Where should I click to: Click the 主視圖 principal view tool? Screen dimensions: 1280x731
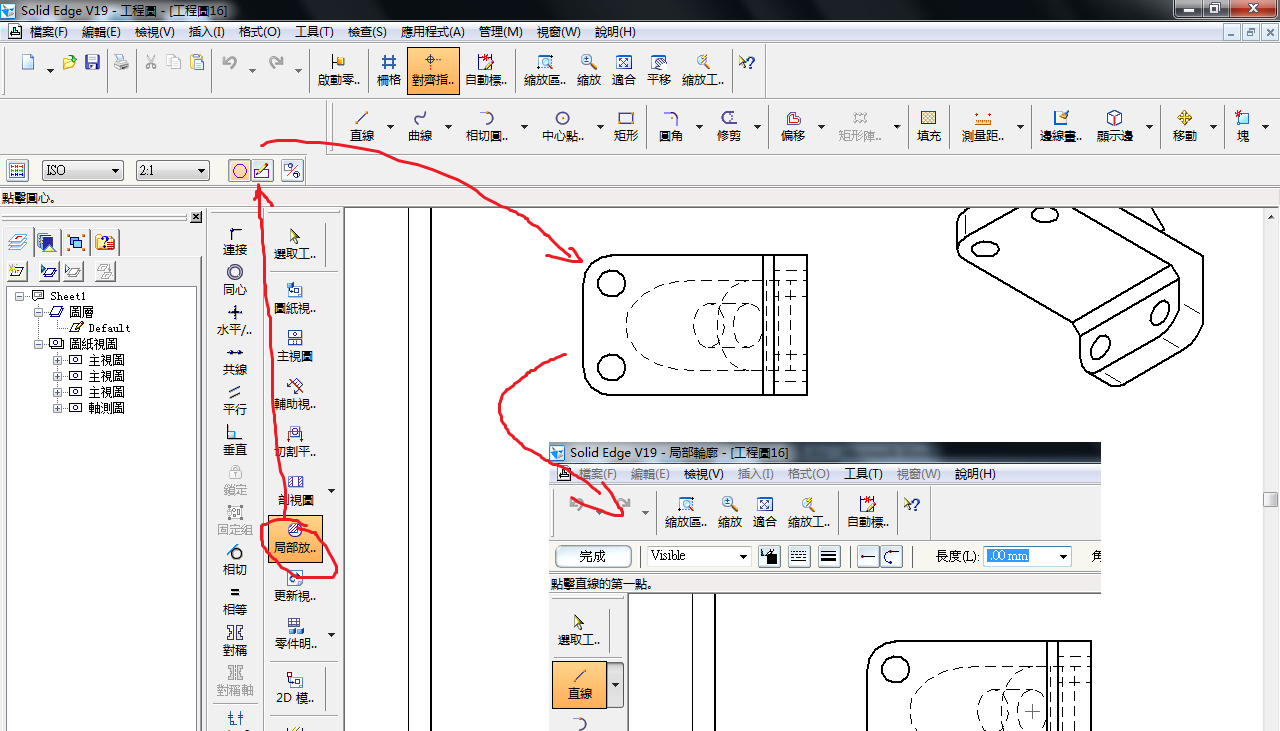coord(295,346)
